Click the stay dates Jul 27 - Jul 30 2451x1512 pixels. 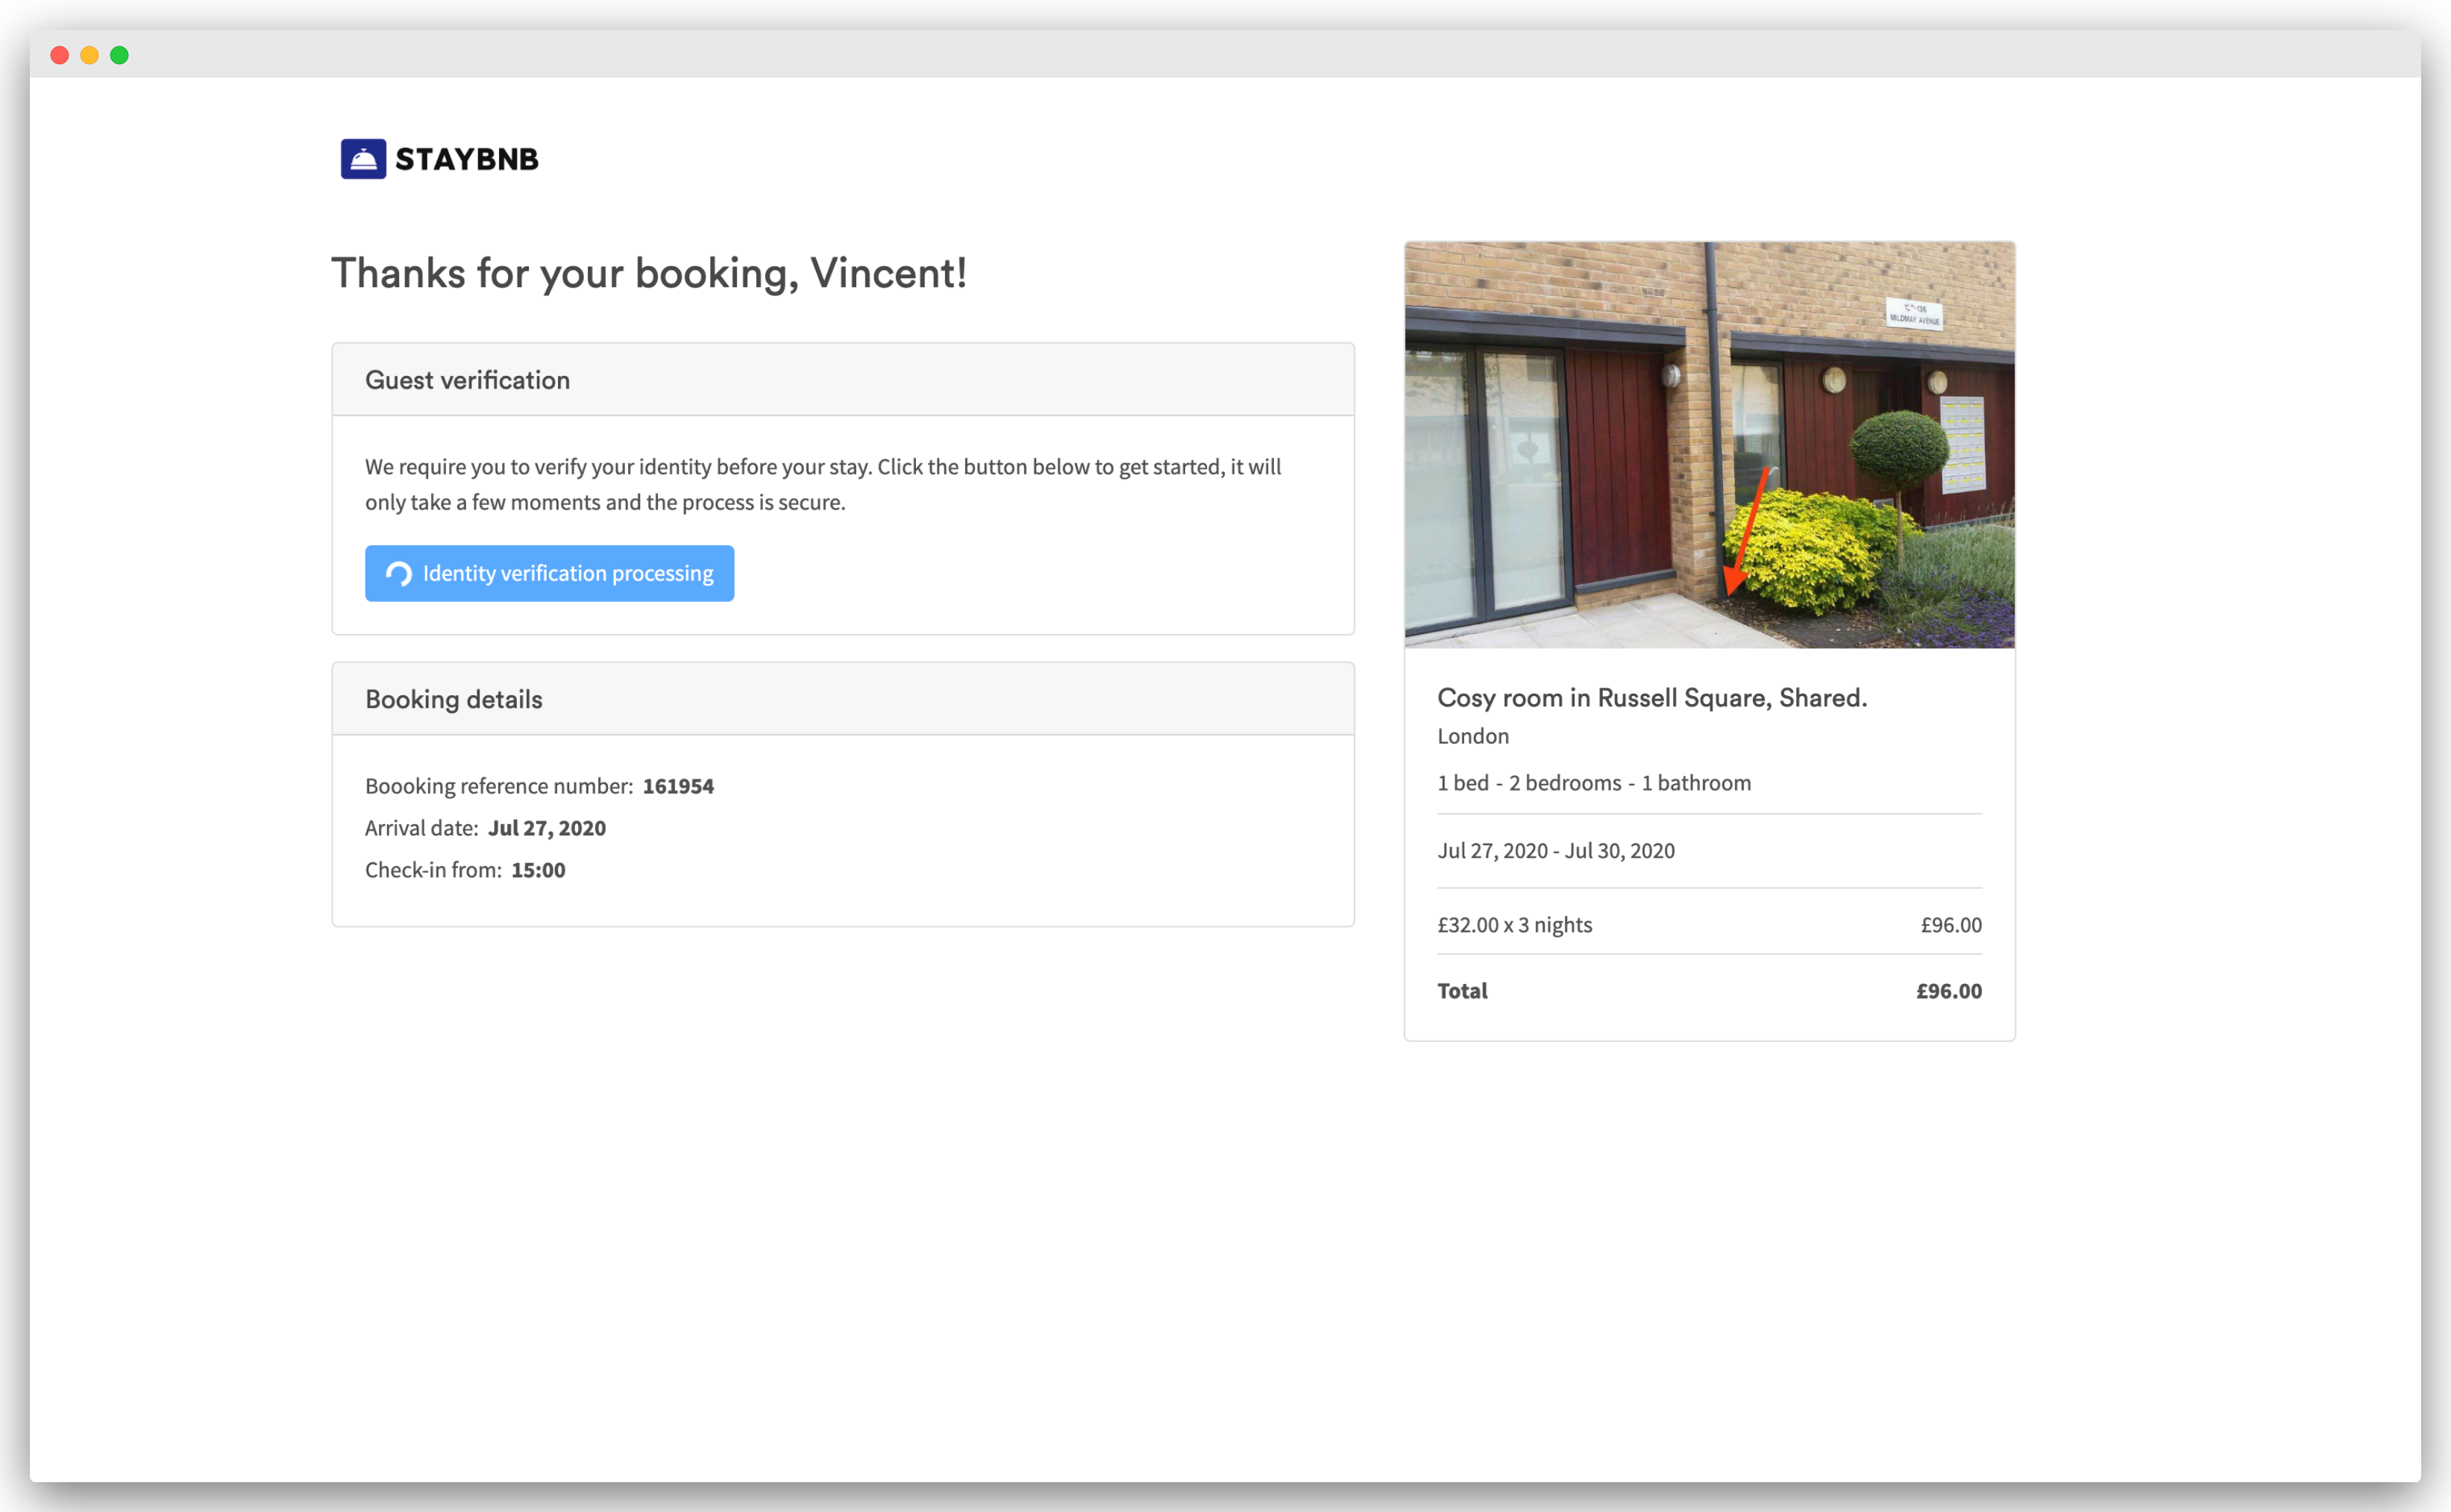[x=1555, y=851]
